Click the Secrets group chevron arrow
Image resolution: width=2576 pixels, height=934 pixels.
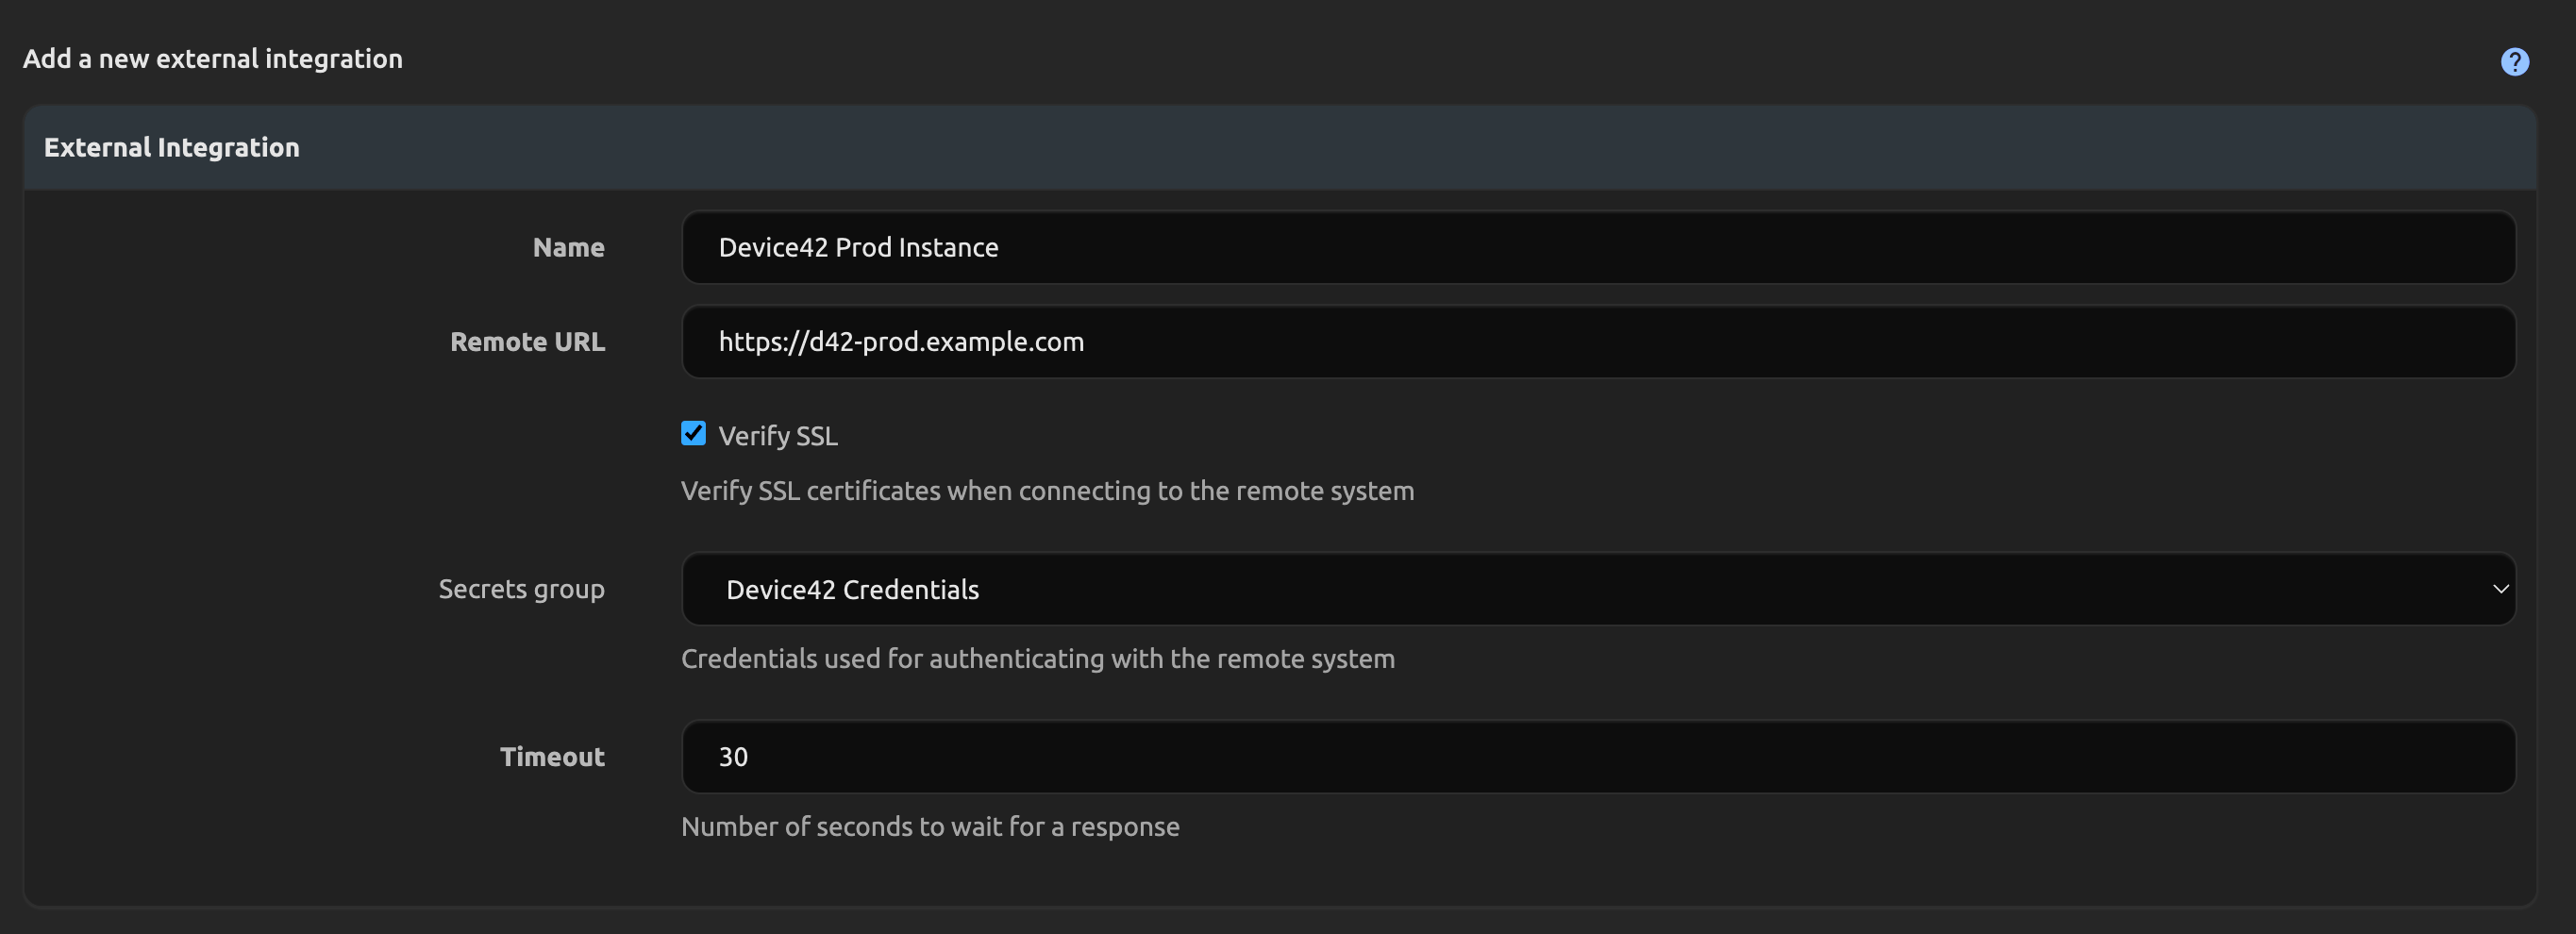(2500, 589)
